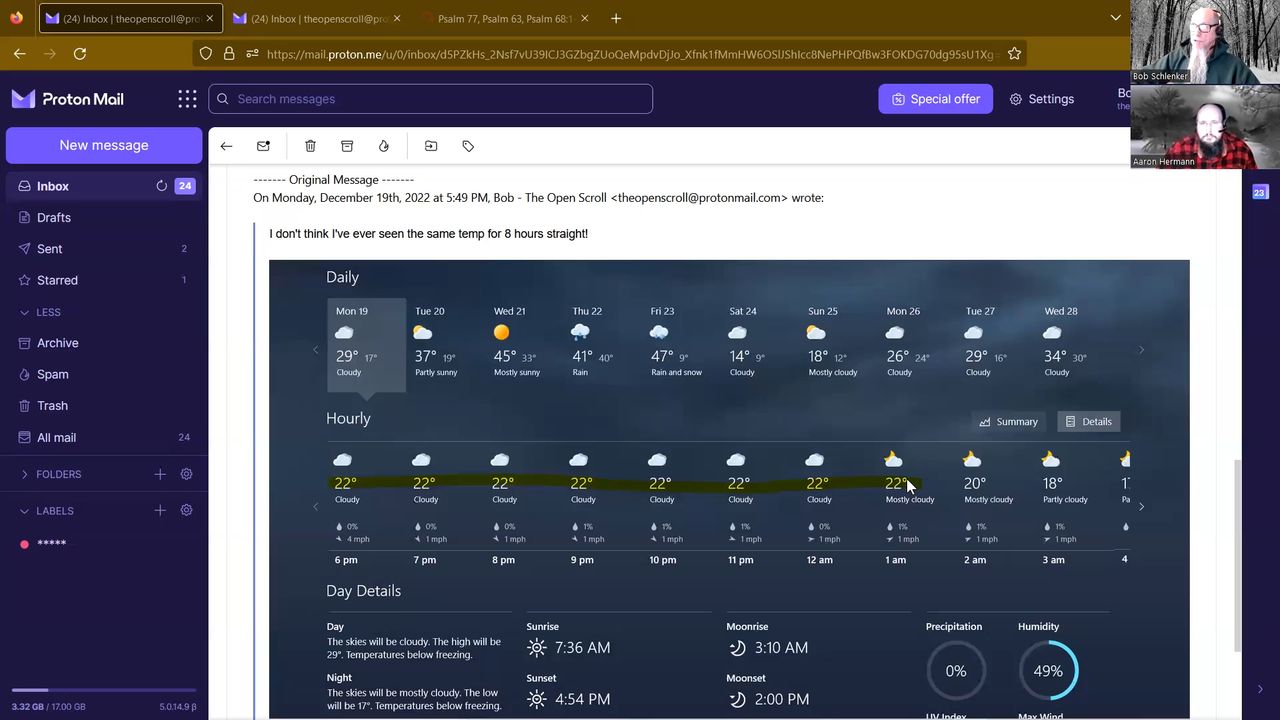Open the Firefox list all tabs dropdown

[x=1115, y=18]
